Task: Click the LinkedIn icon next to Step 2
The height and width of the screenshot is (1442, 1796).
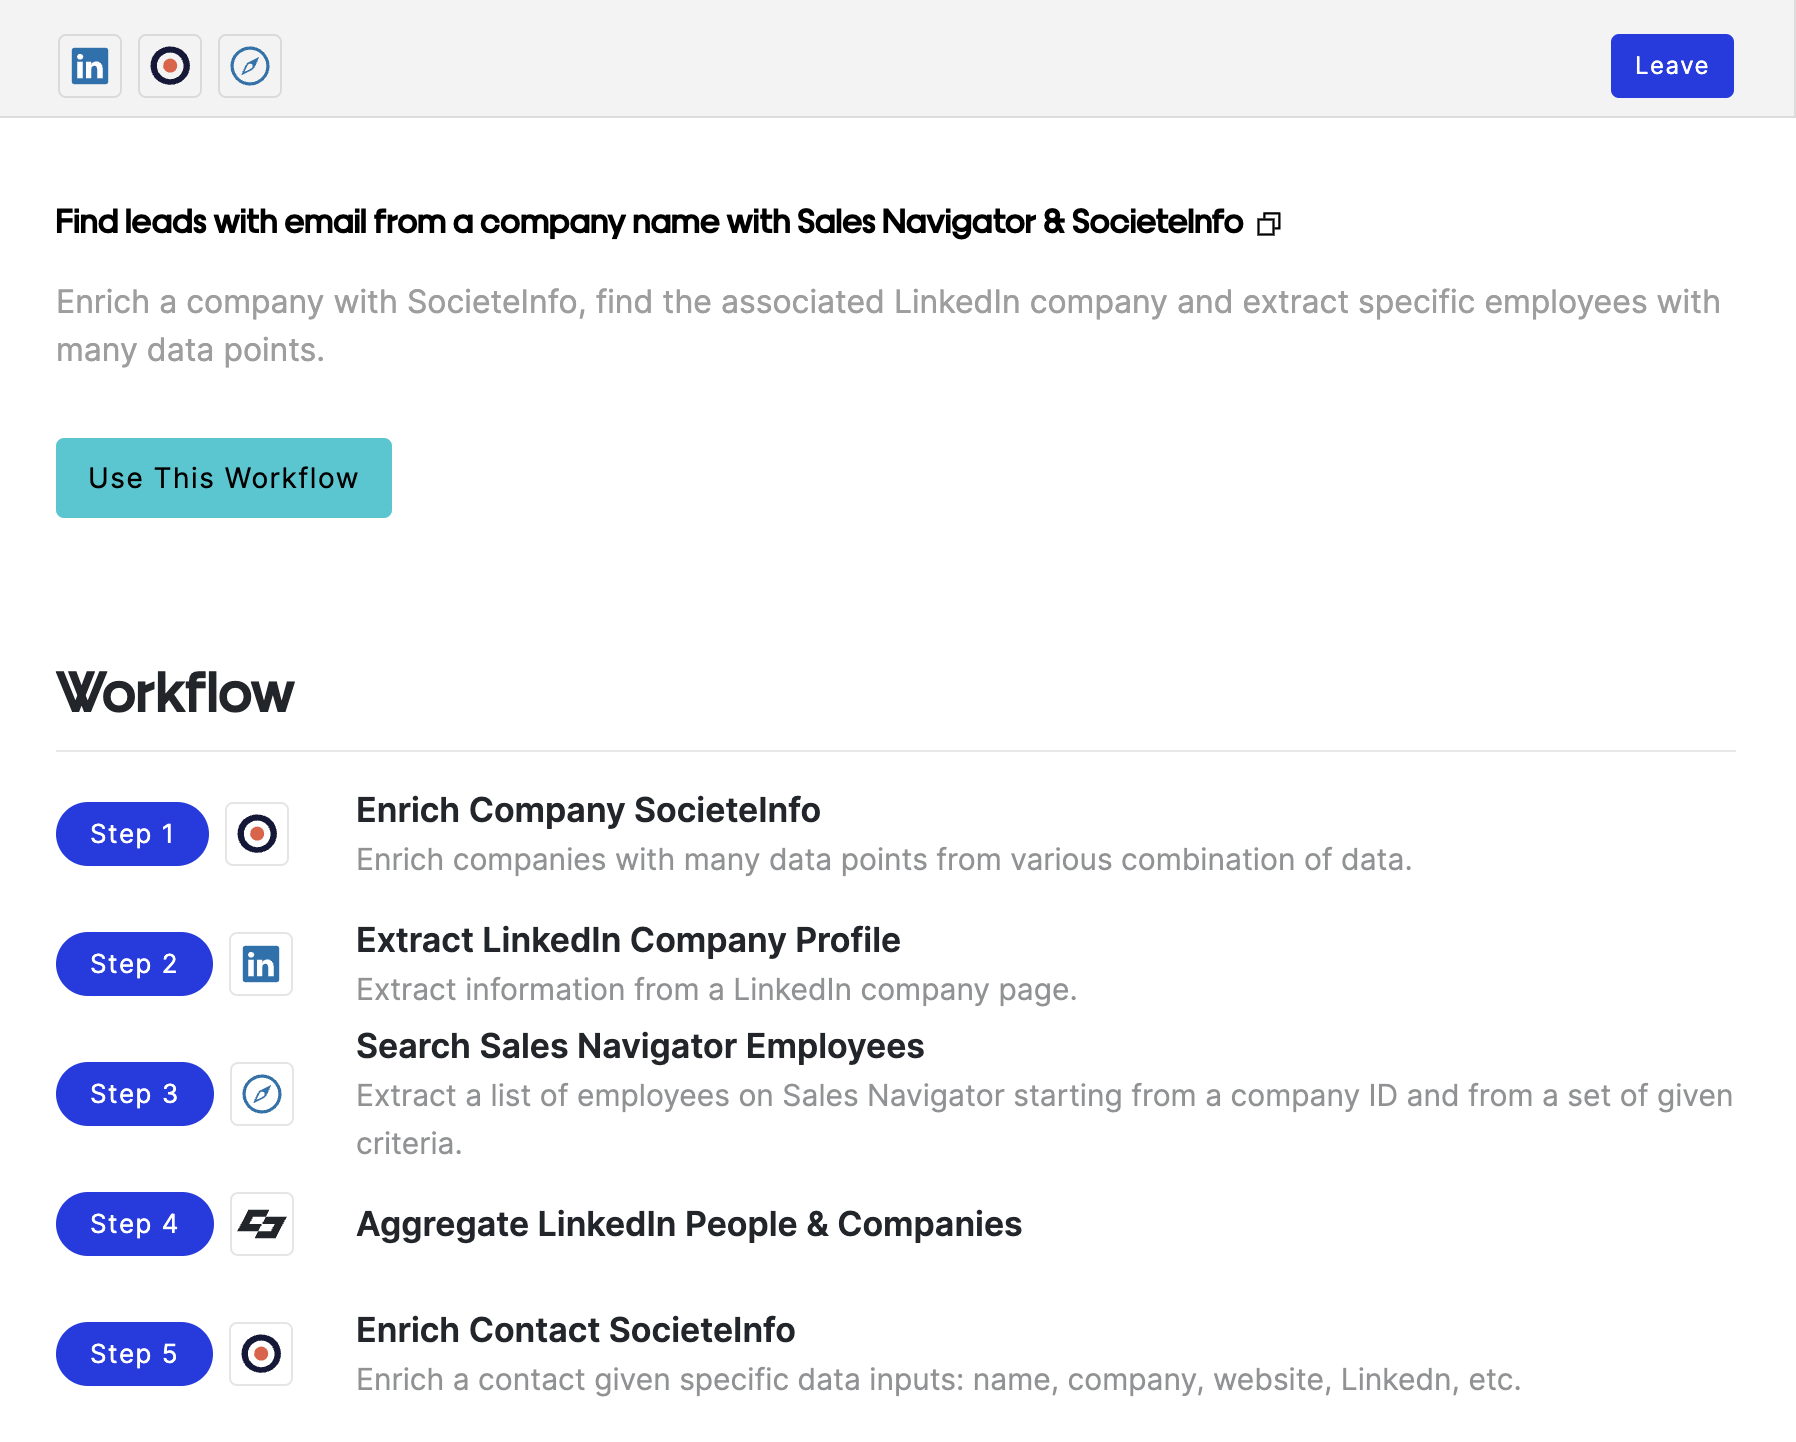Action: click(x=261, y=964)
